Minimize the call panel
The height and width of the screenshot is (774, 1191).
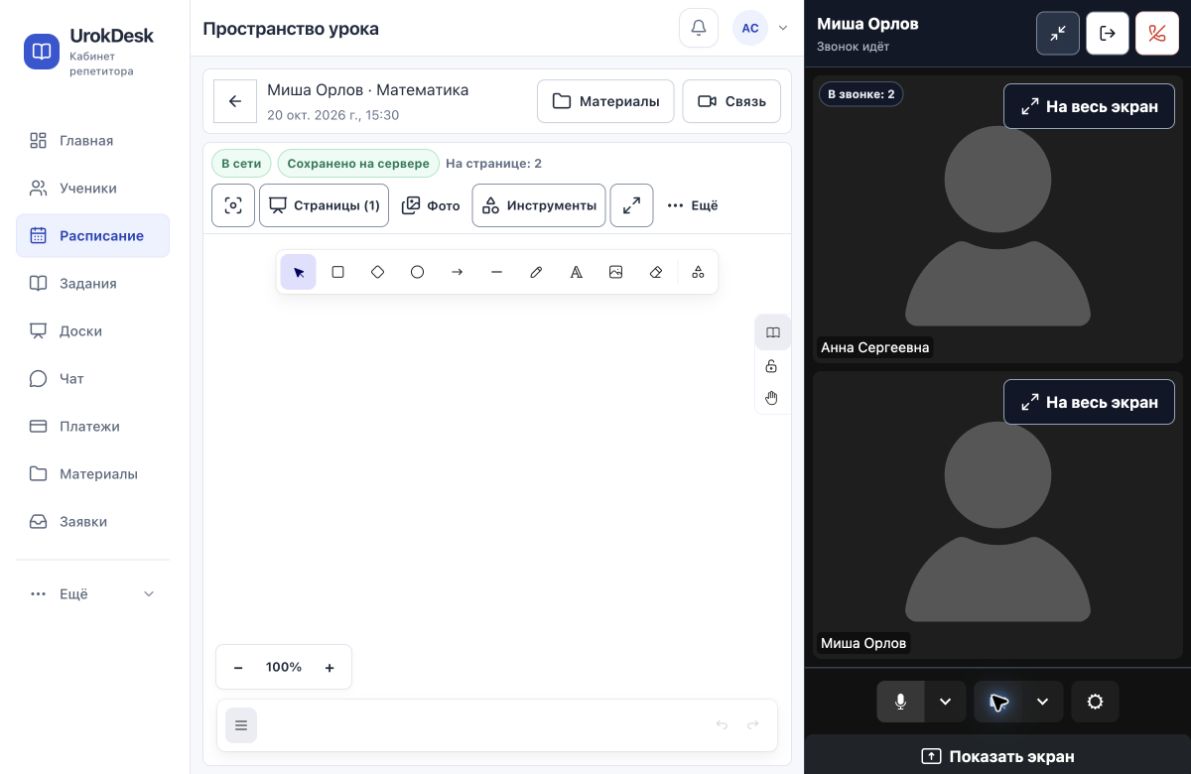tap(1057, 33)
